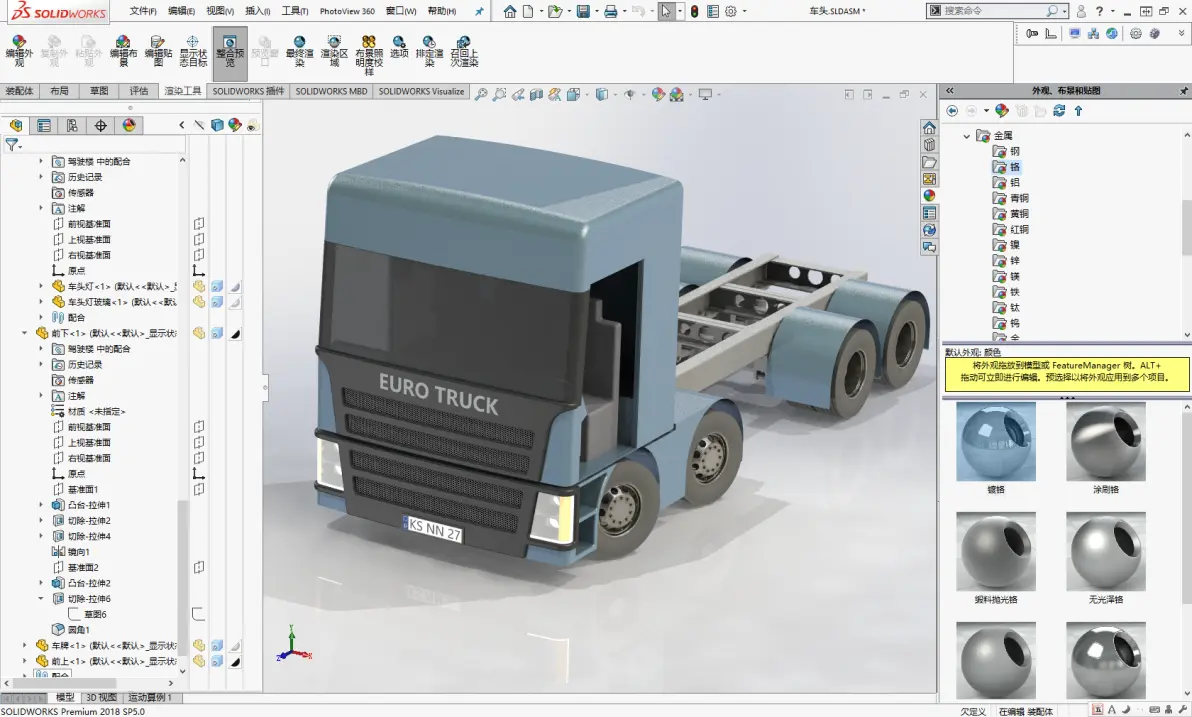Image resolution: width=1192 pixels, height=717 pixels.
Task: Click the Zoom to Area icon
Action: pos(499,94)
